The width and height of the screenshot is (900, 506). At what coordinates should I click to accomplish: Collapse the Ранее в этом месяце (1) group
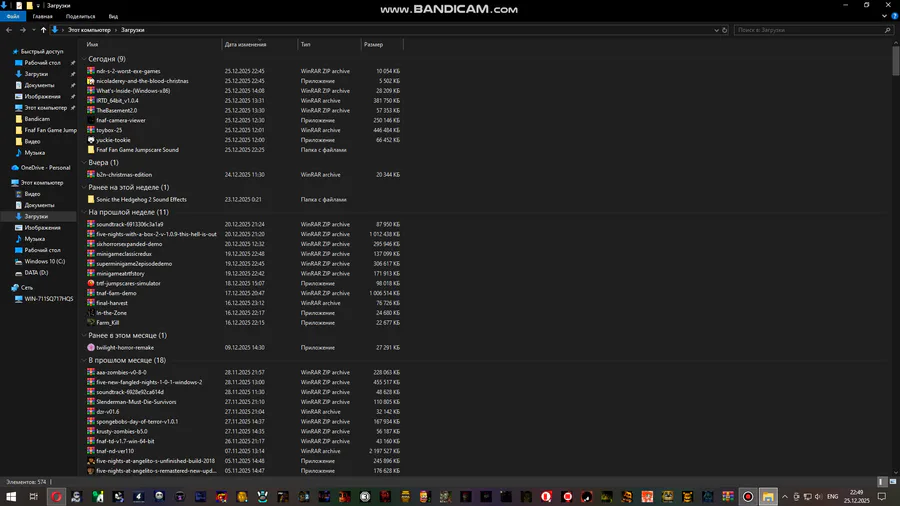84,336
